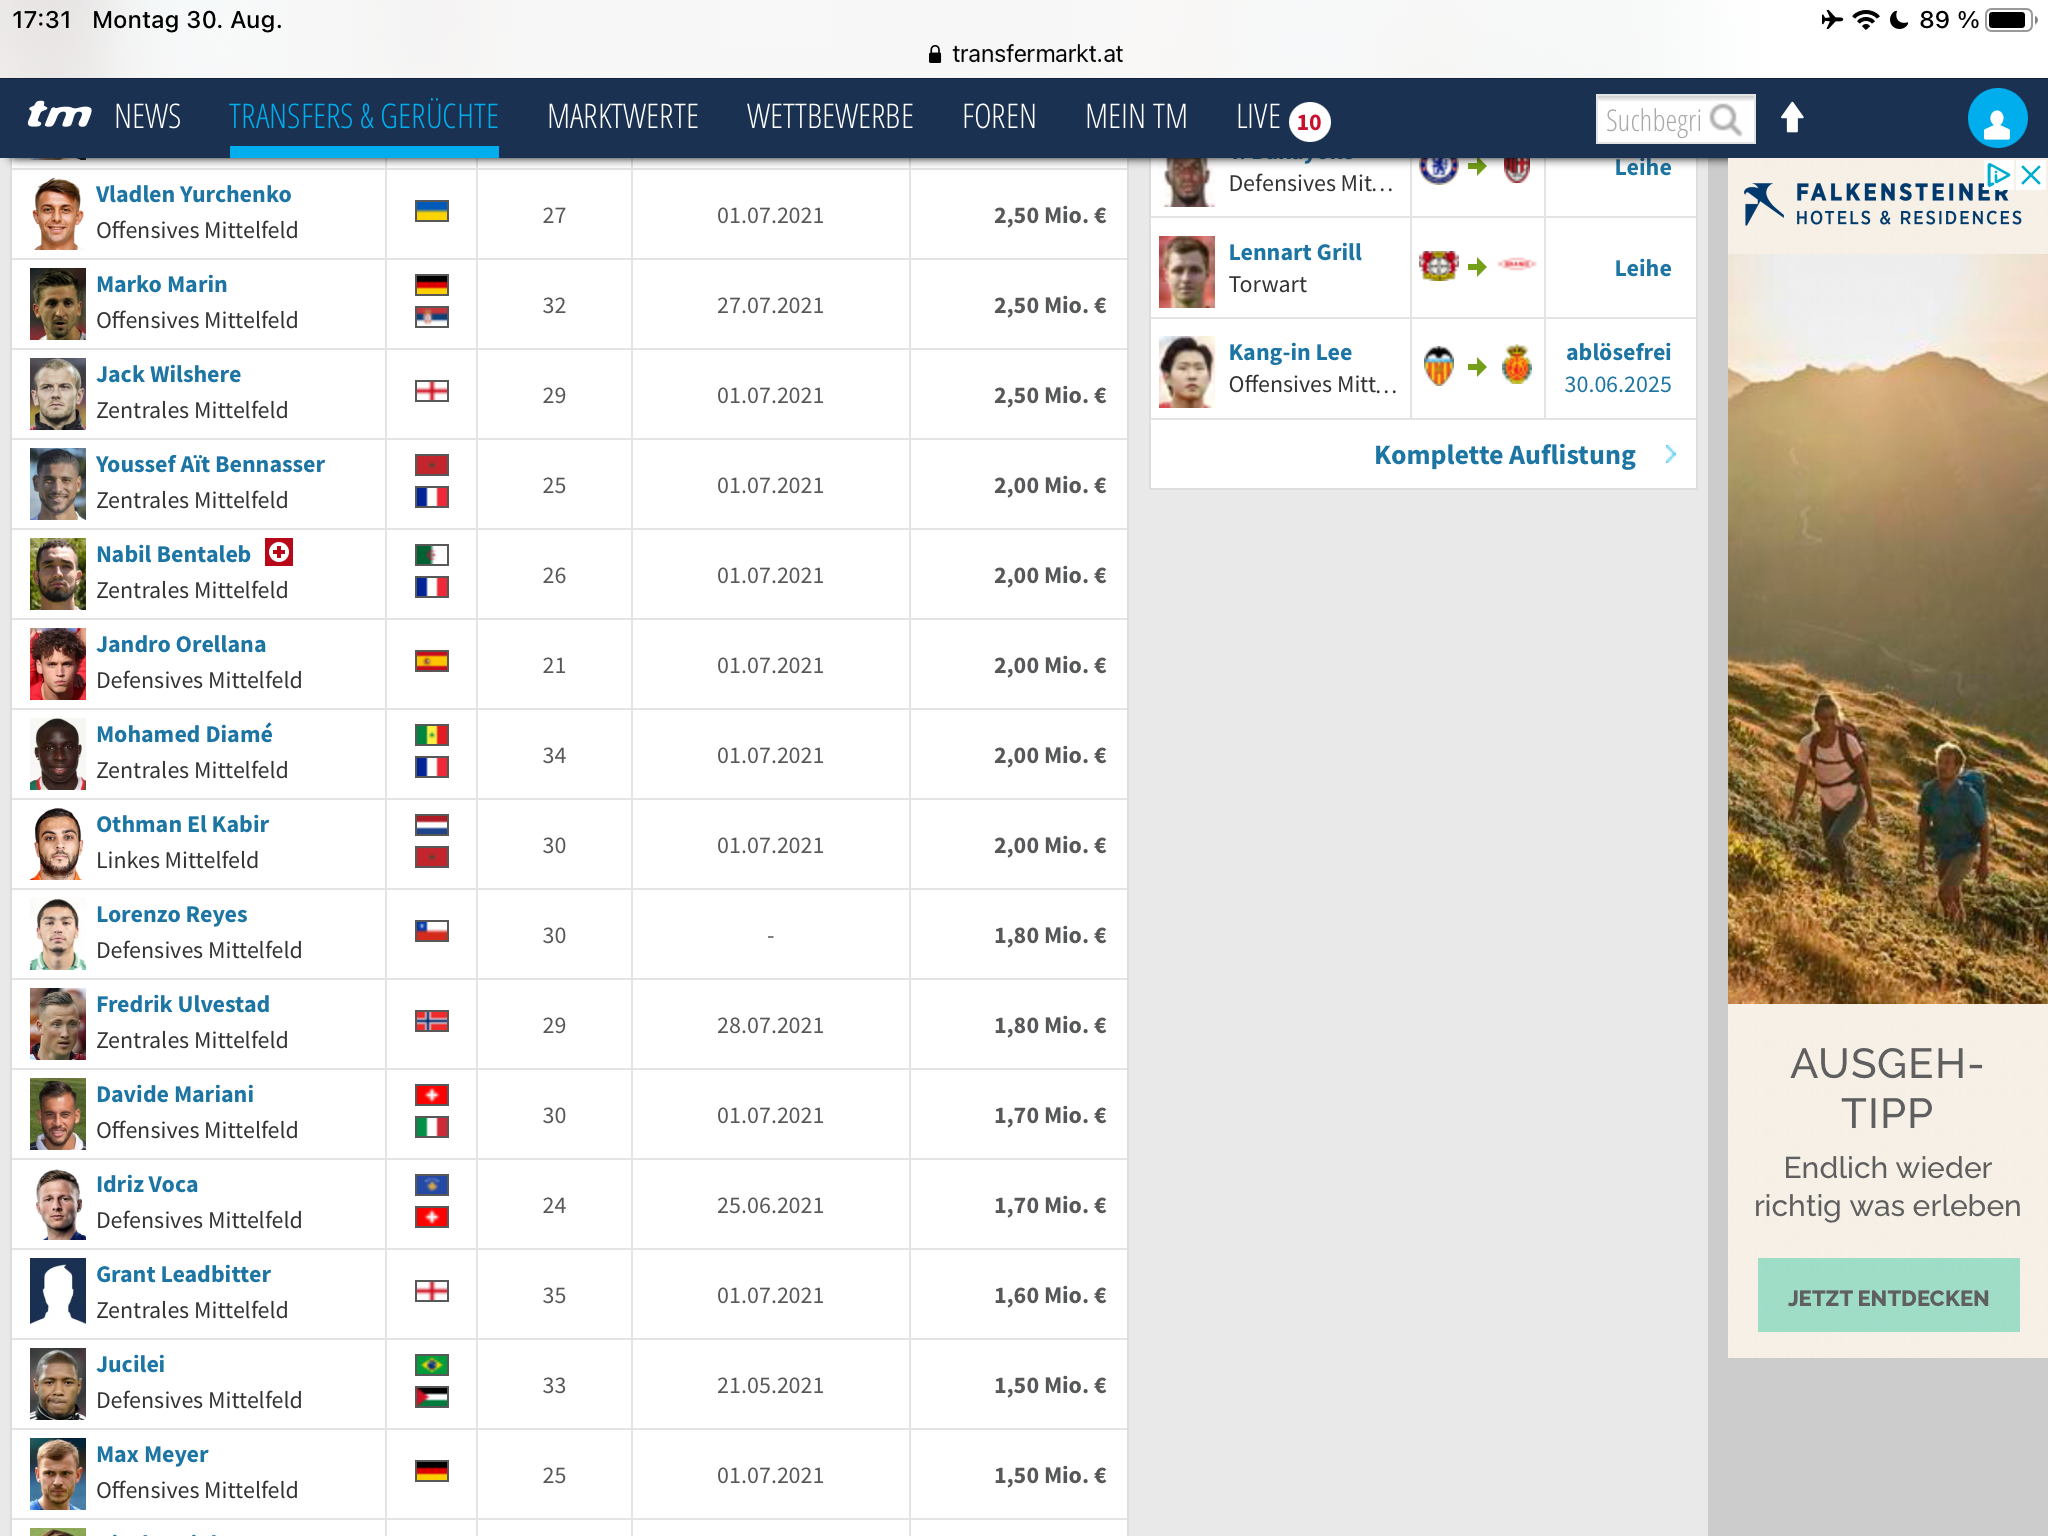Image resolution: width=2048 pixels, height=1536 pixels.
Task: Click England flag in Jack Wilshere row
Action: tap(432, 391)
